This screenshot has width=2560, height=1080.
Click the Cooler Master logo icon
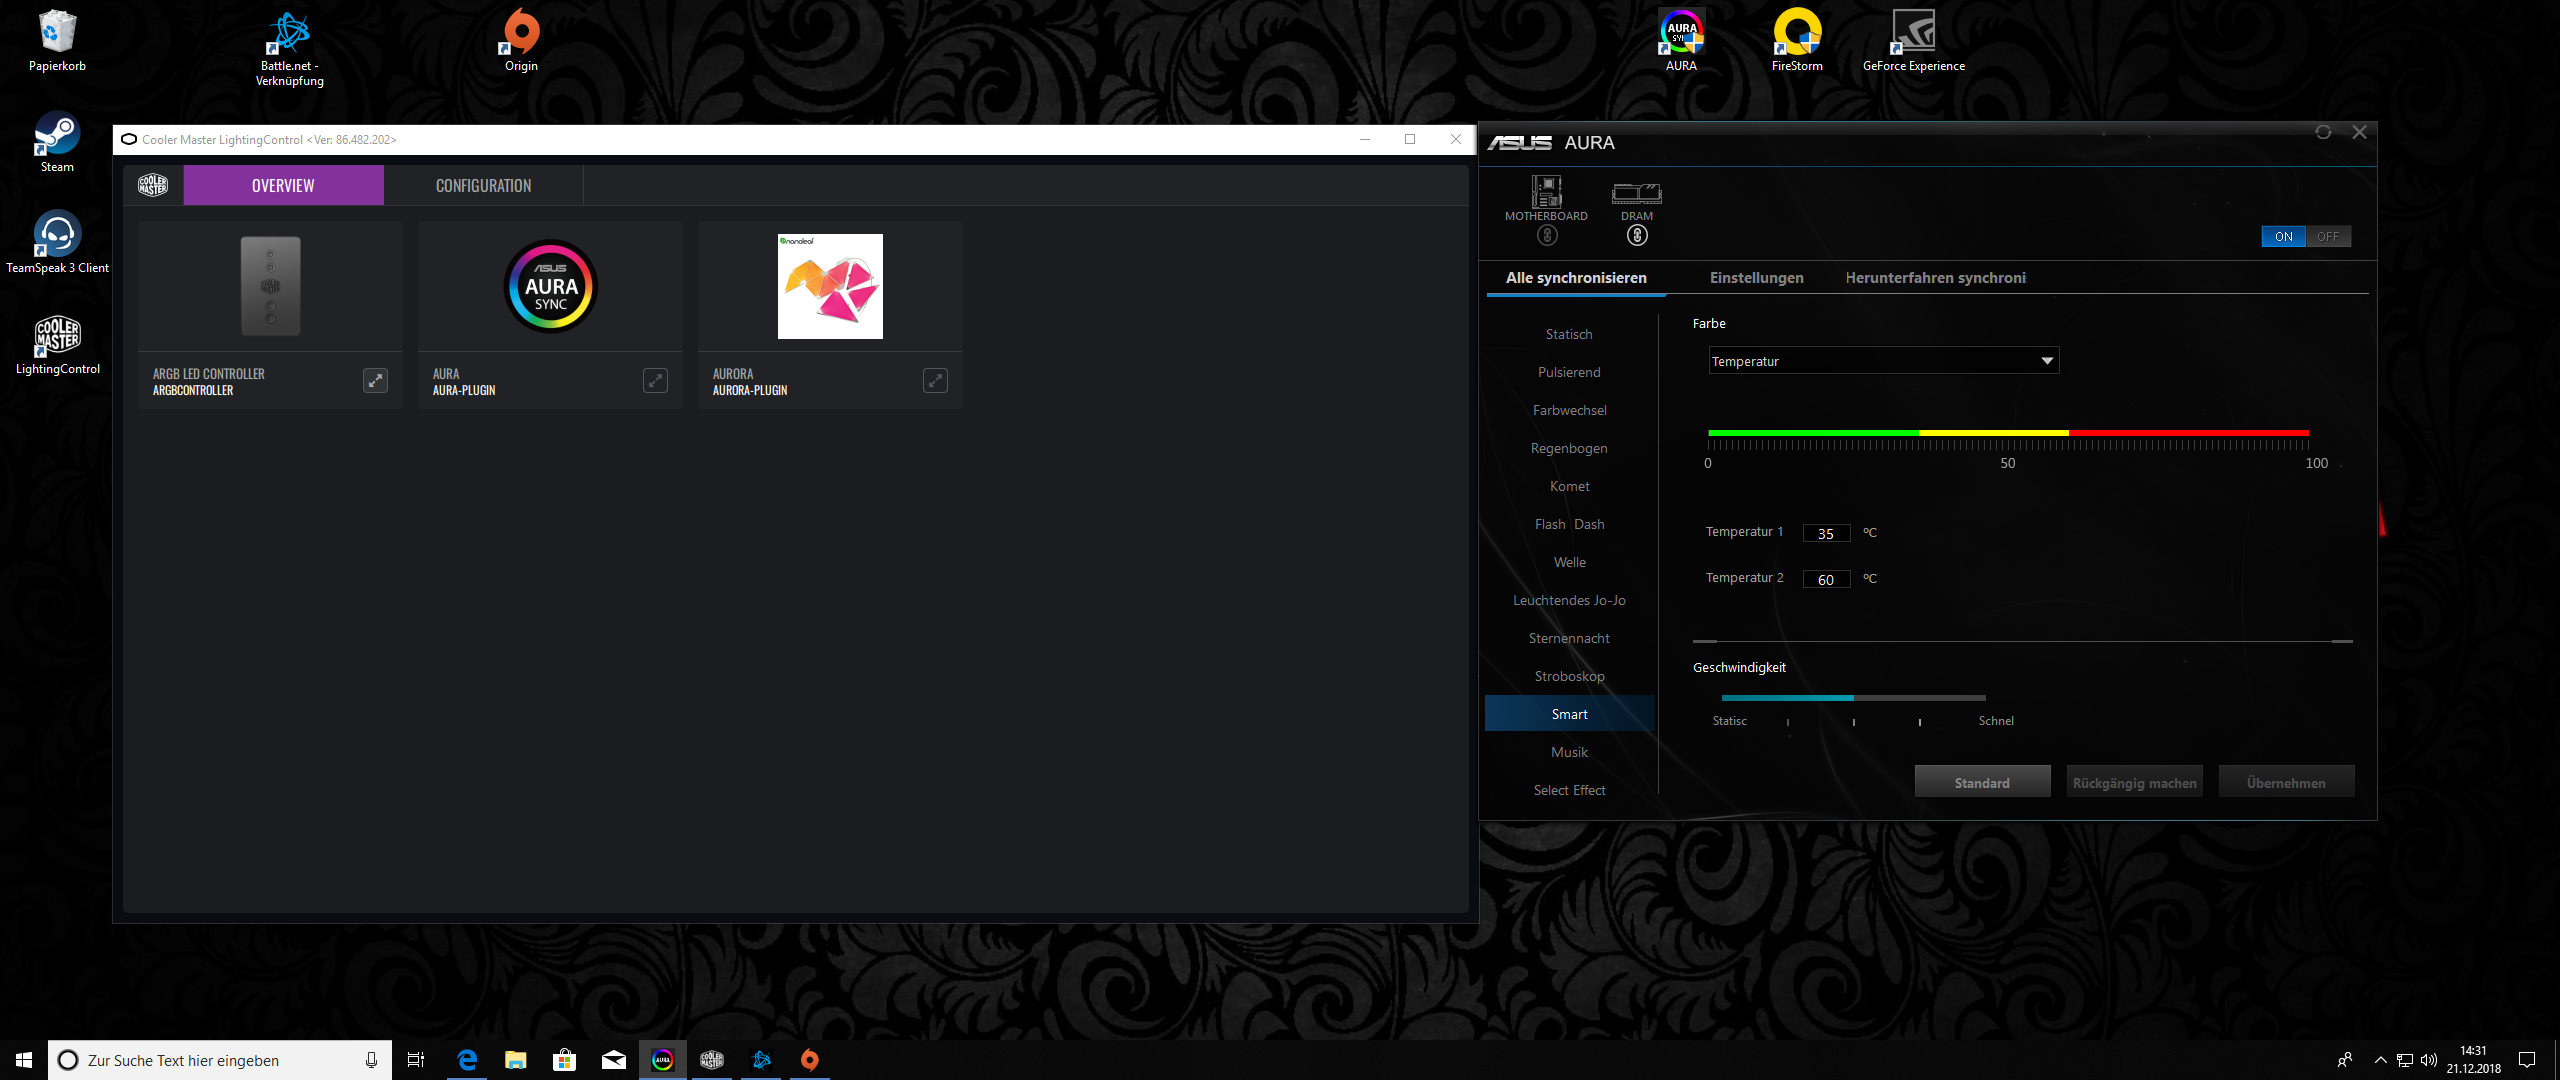153,185
